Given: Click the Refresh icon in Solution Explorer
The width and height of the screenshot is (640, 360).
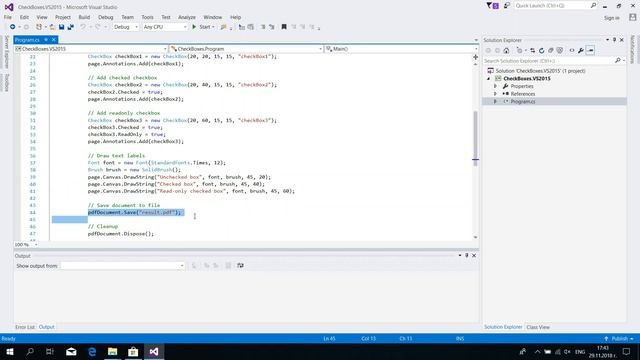Looking at the screenshot, I should tap(542, 50).
